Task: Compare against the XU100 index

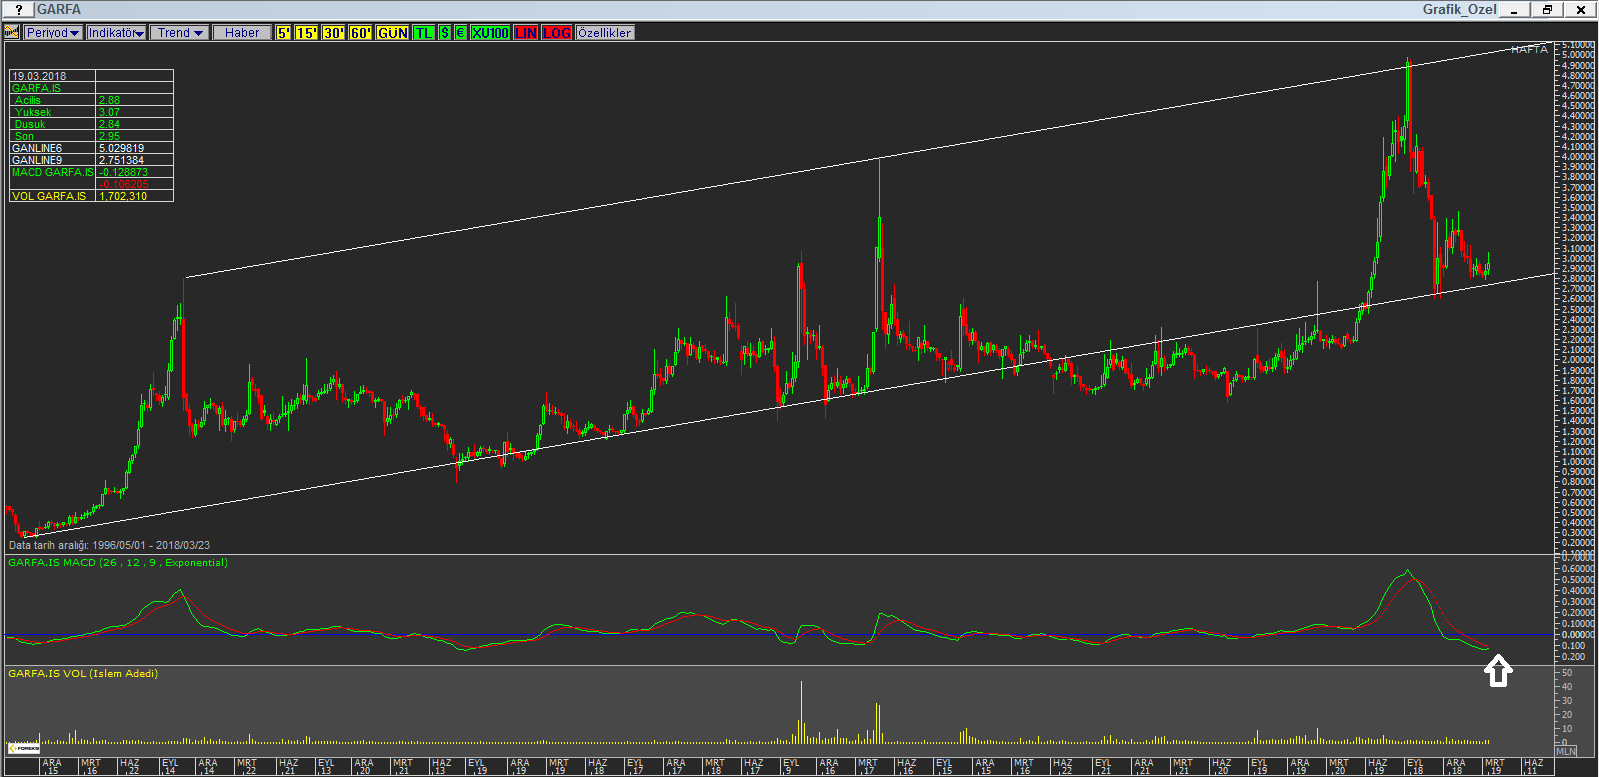Action: (x=490, y=33)
